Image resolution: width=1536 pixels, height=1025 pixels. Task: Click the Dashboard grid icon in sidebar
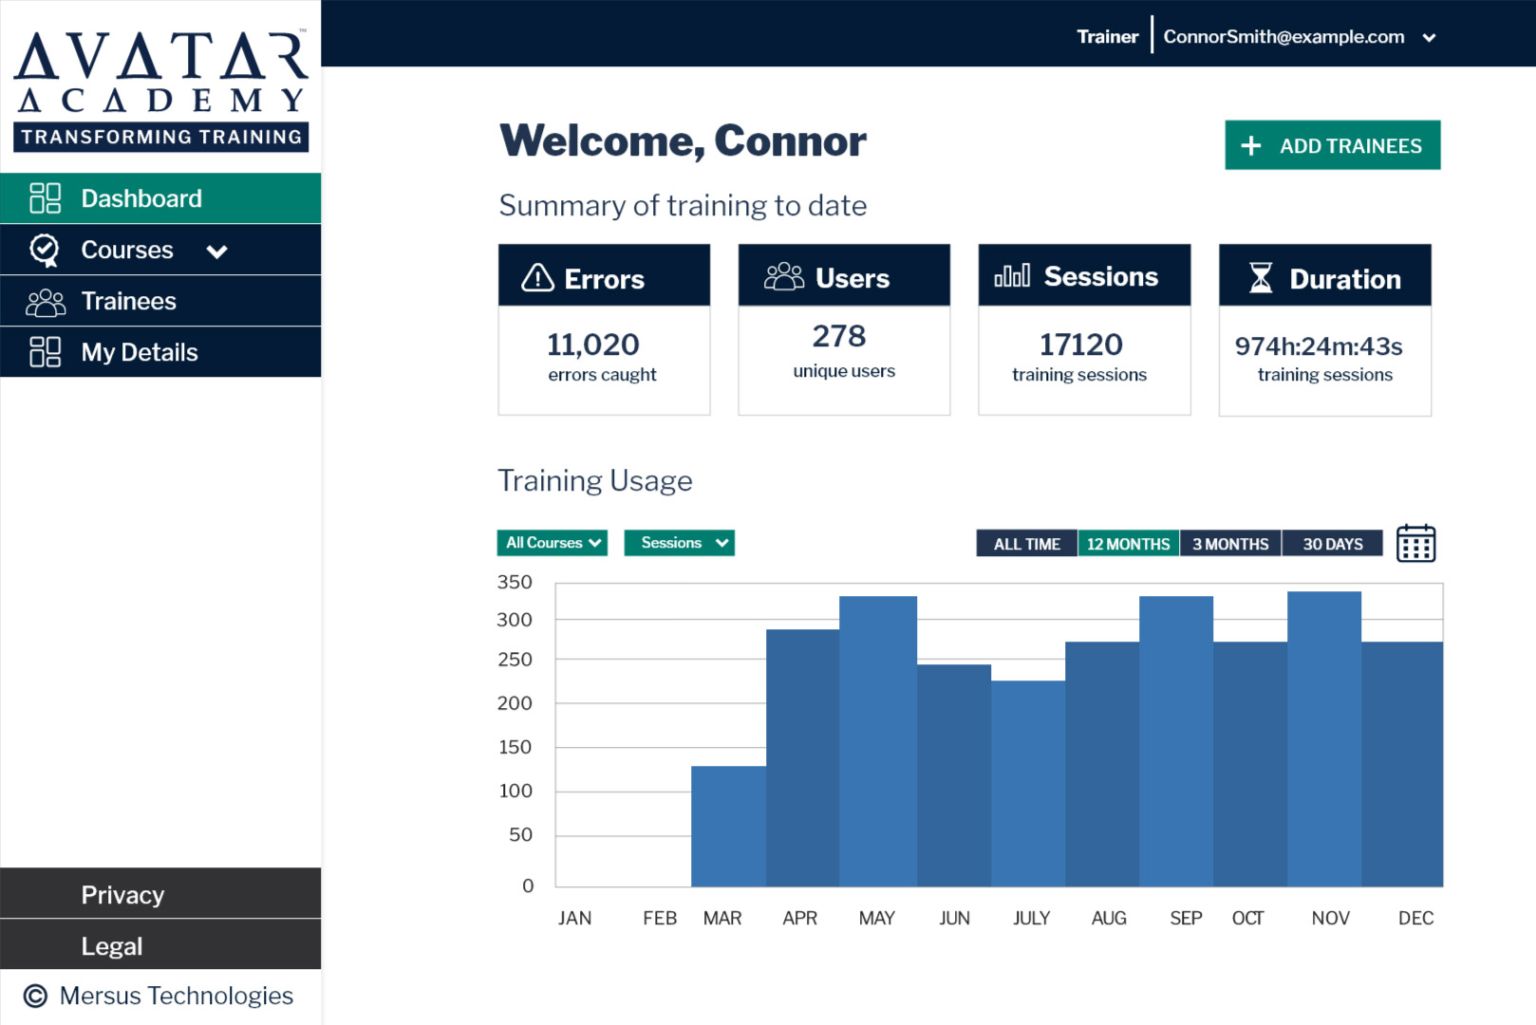(x=45, y=198)
